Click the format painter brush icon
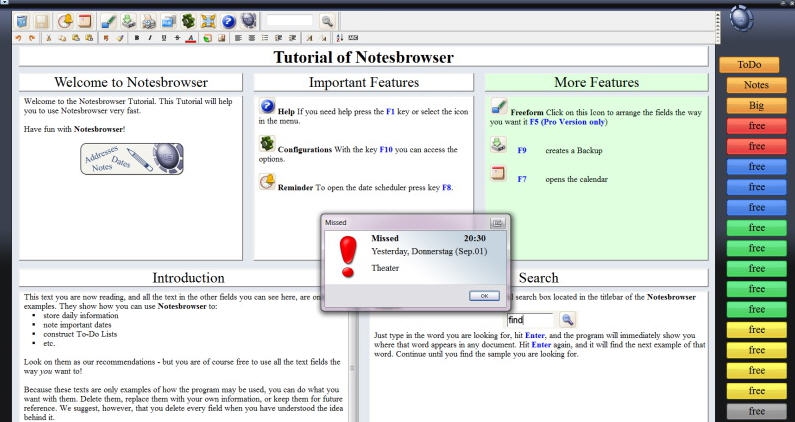 120,38
